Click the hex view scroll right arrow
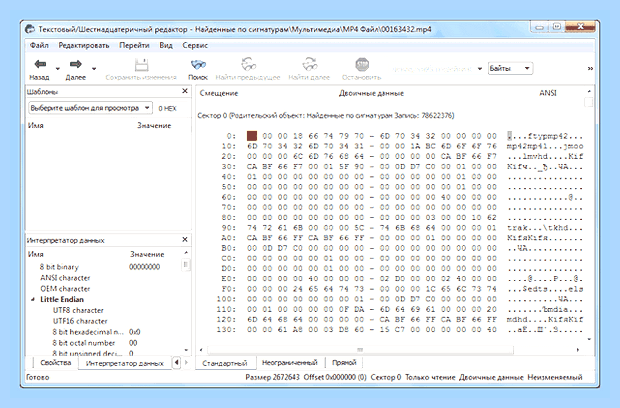 click(x=578, y=350)
